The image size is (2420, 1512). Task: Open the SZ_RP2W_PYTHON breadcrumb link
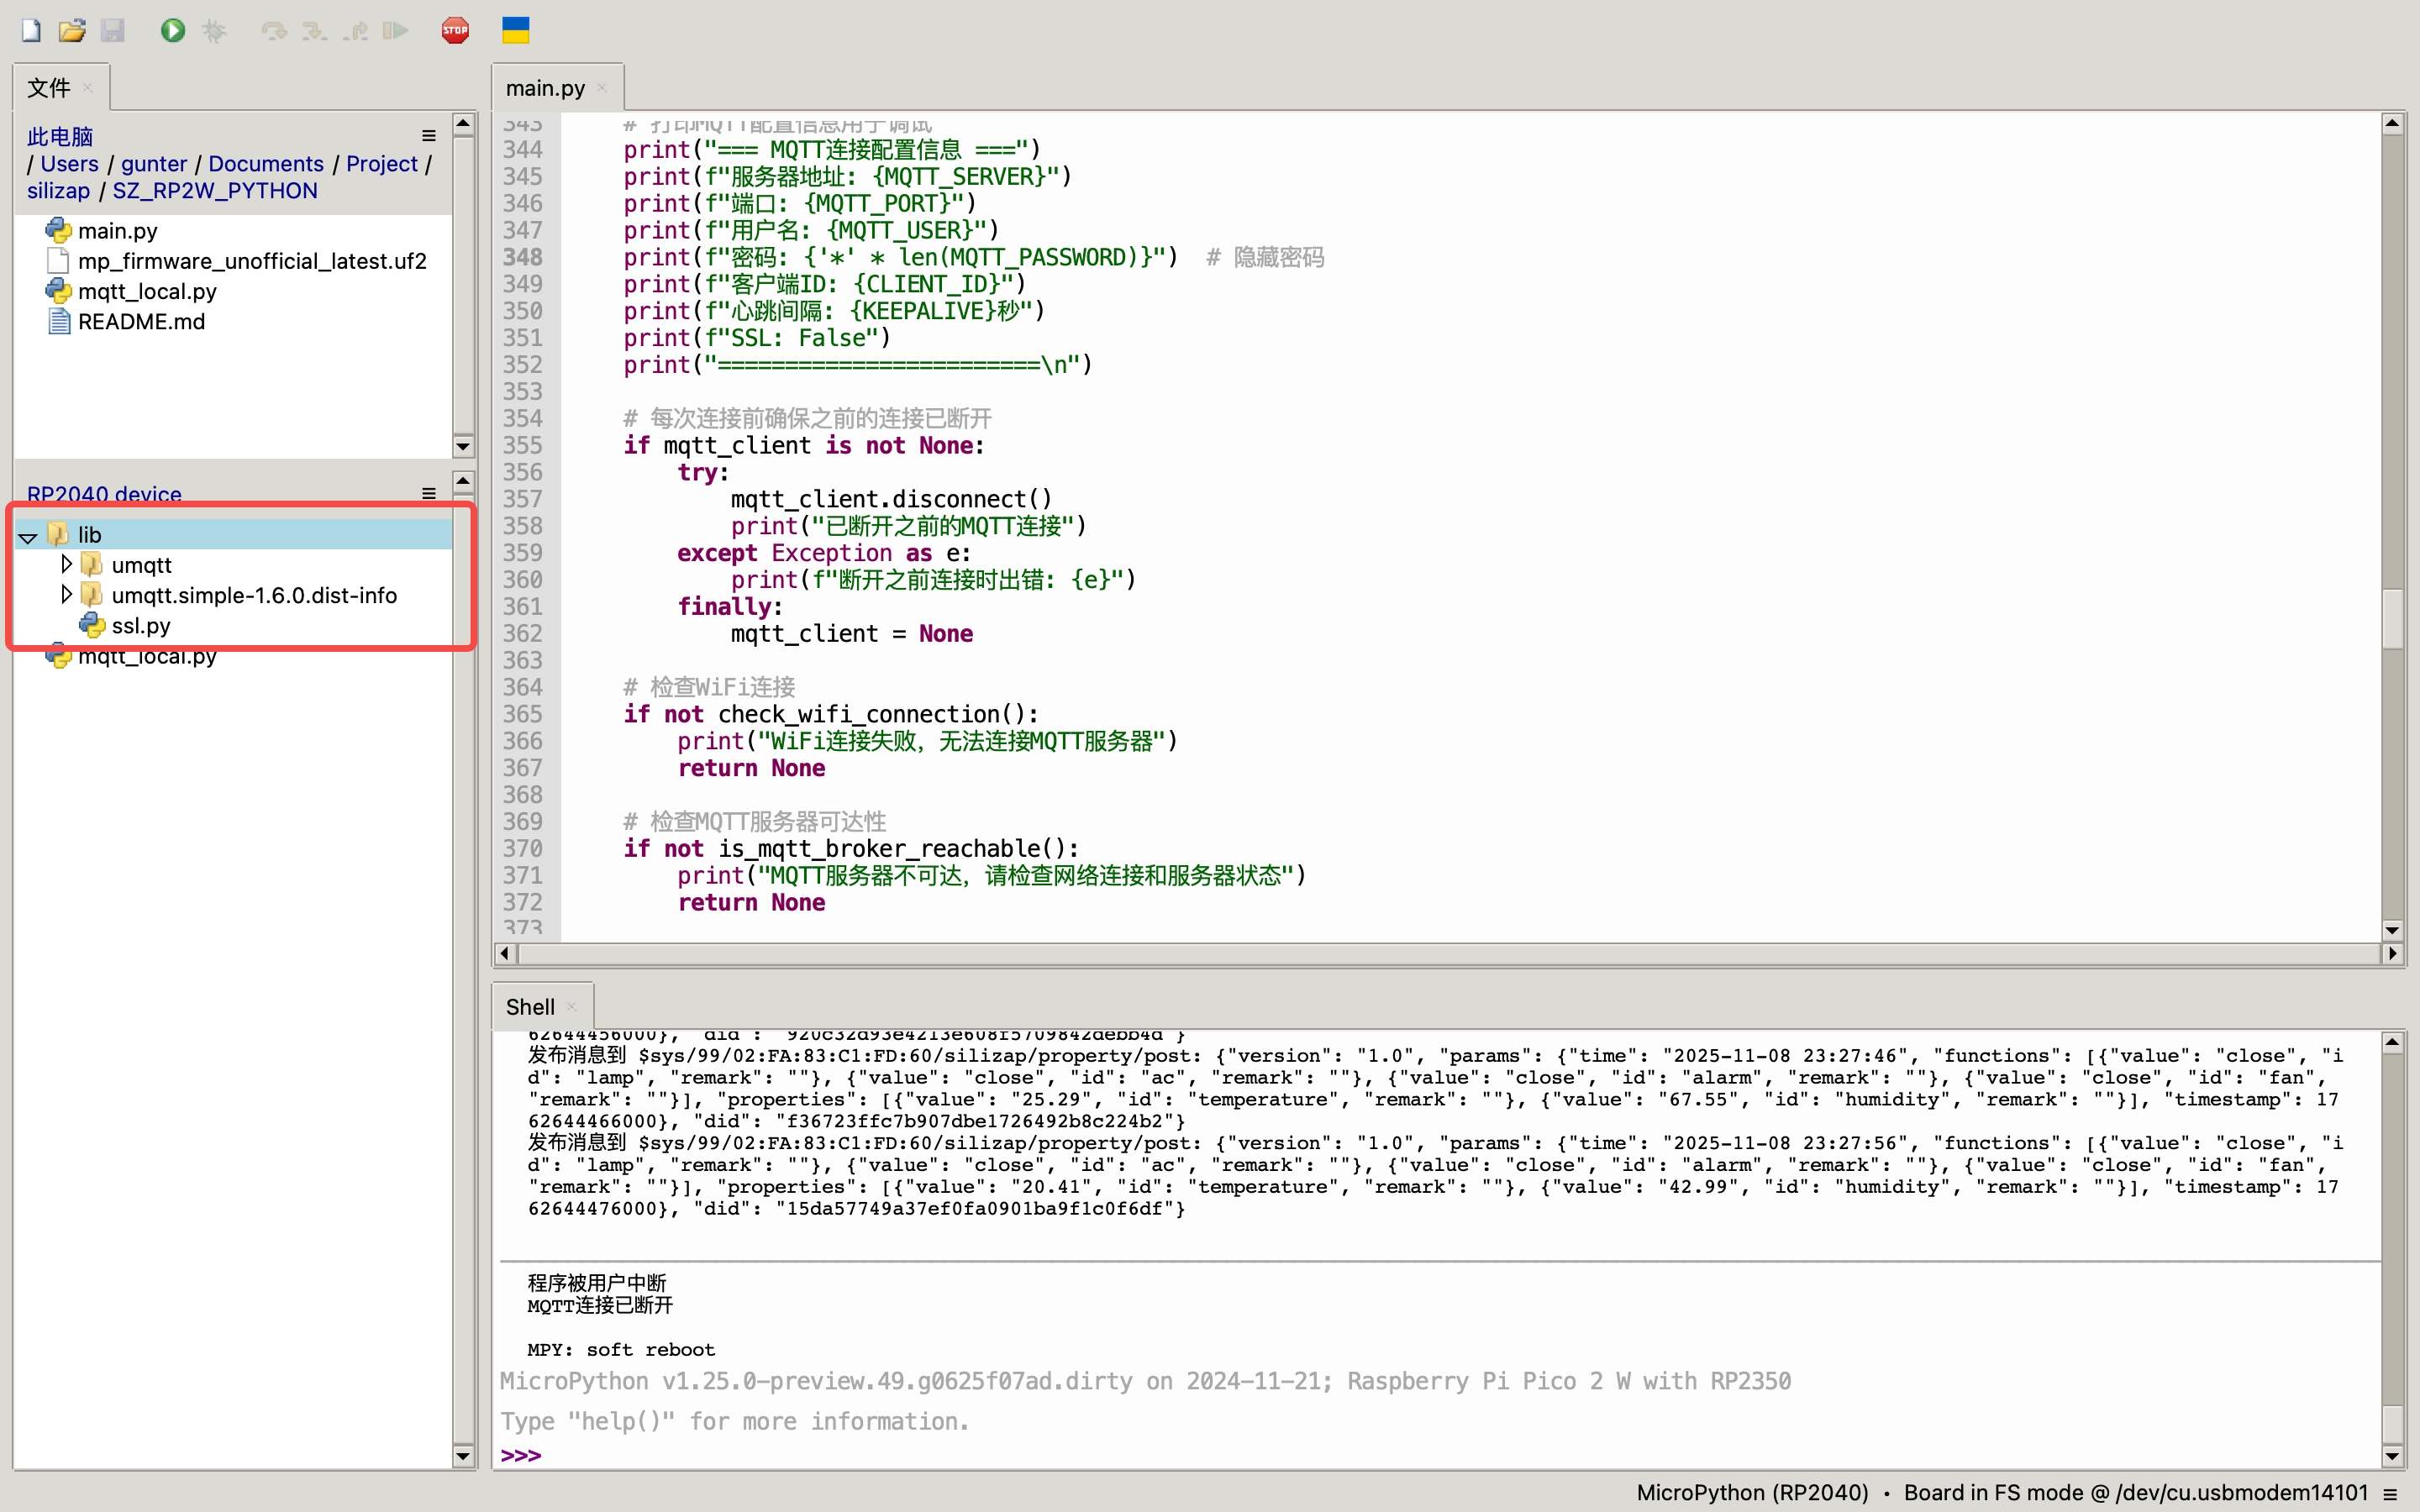(x=214, y=190)
